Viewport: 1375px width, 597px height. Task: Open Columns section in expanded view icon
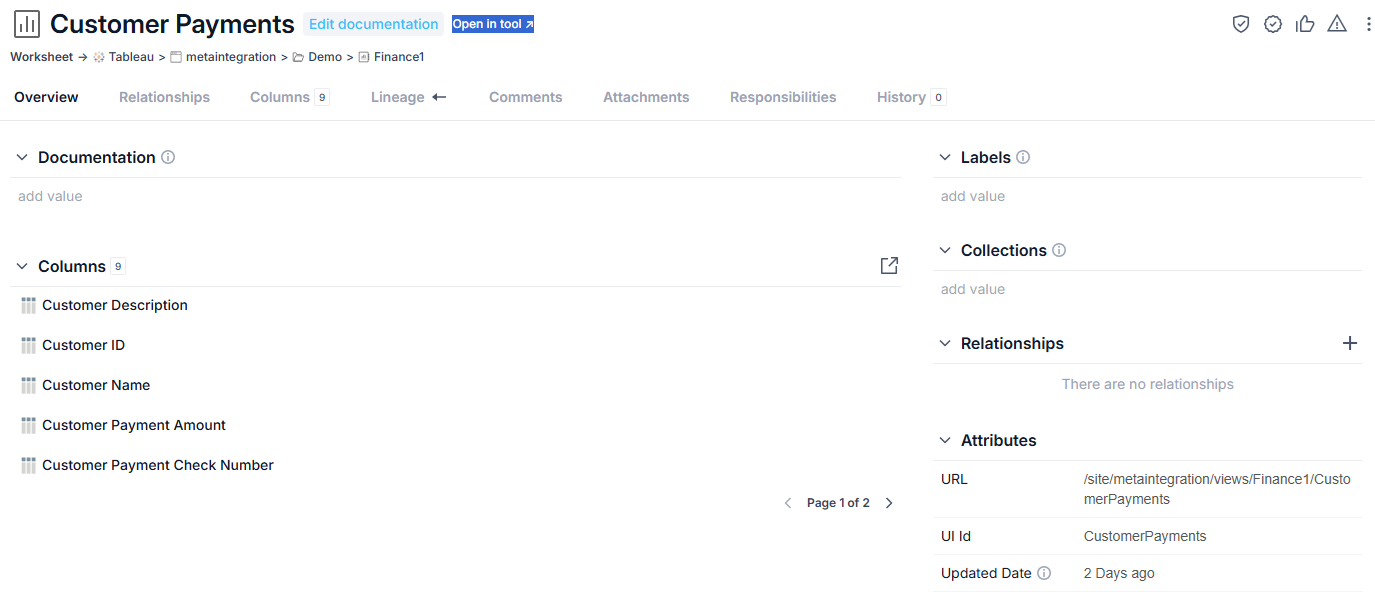tap(889, 266)
